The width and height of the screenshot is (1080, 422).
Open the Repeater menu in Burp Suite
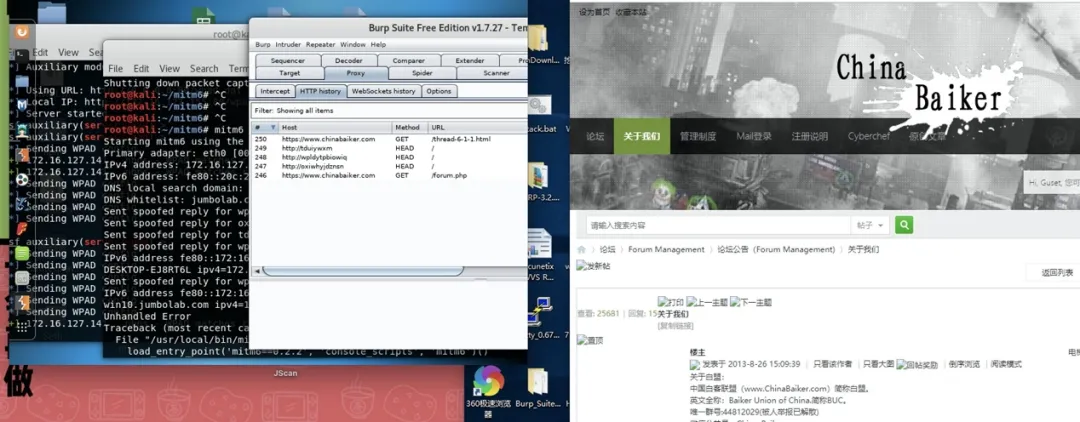click(x=320, y=45)
